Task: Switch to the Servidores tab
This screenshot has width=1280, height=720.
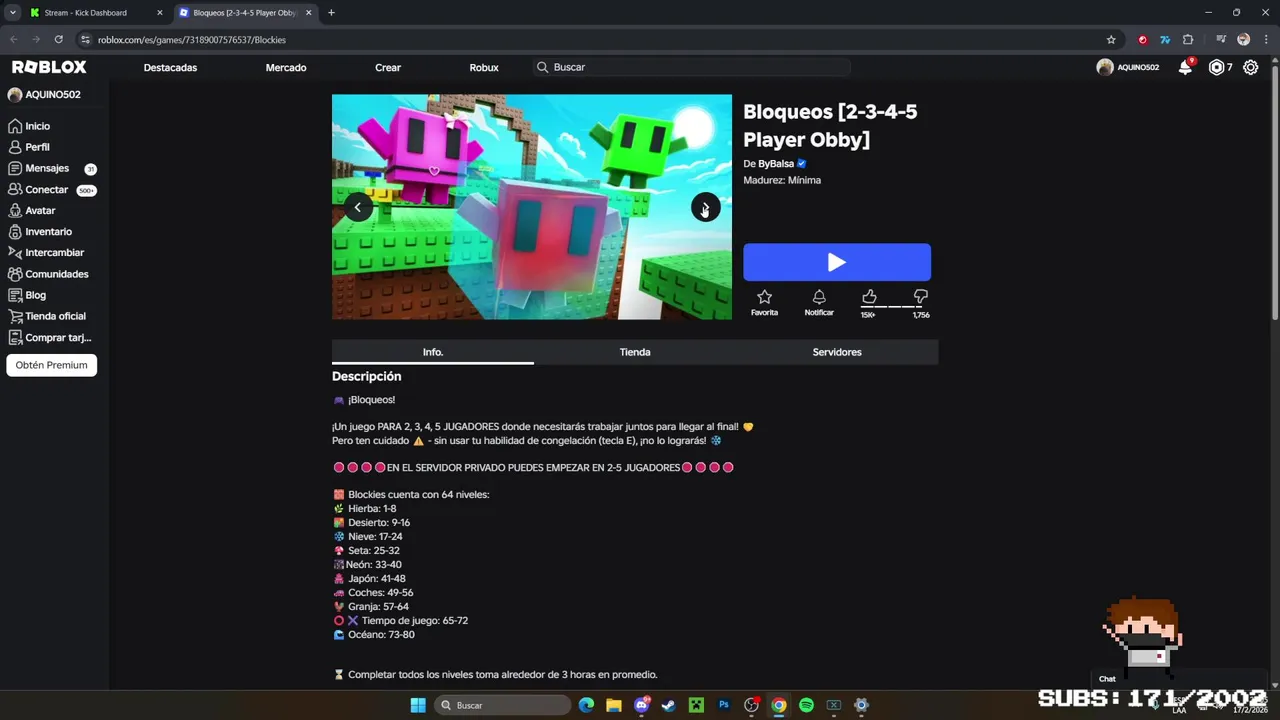Action: point(837,352)
